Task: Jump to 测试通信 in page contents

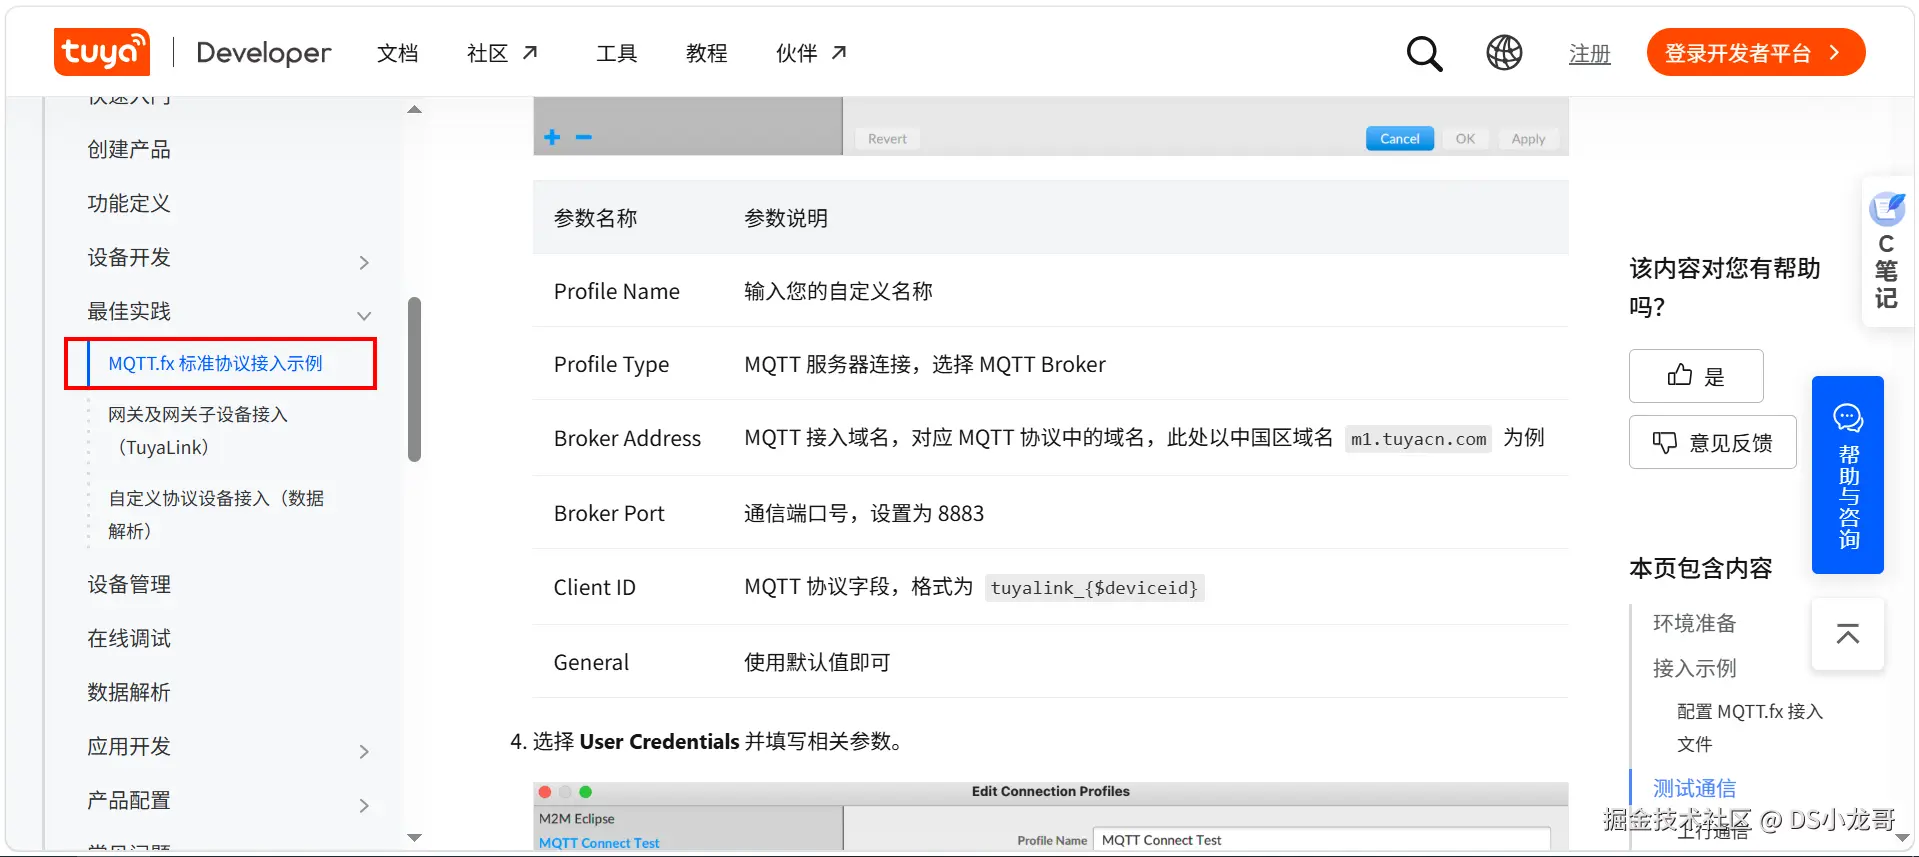Action: tap(1694, 788)
